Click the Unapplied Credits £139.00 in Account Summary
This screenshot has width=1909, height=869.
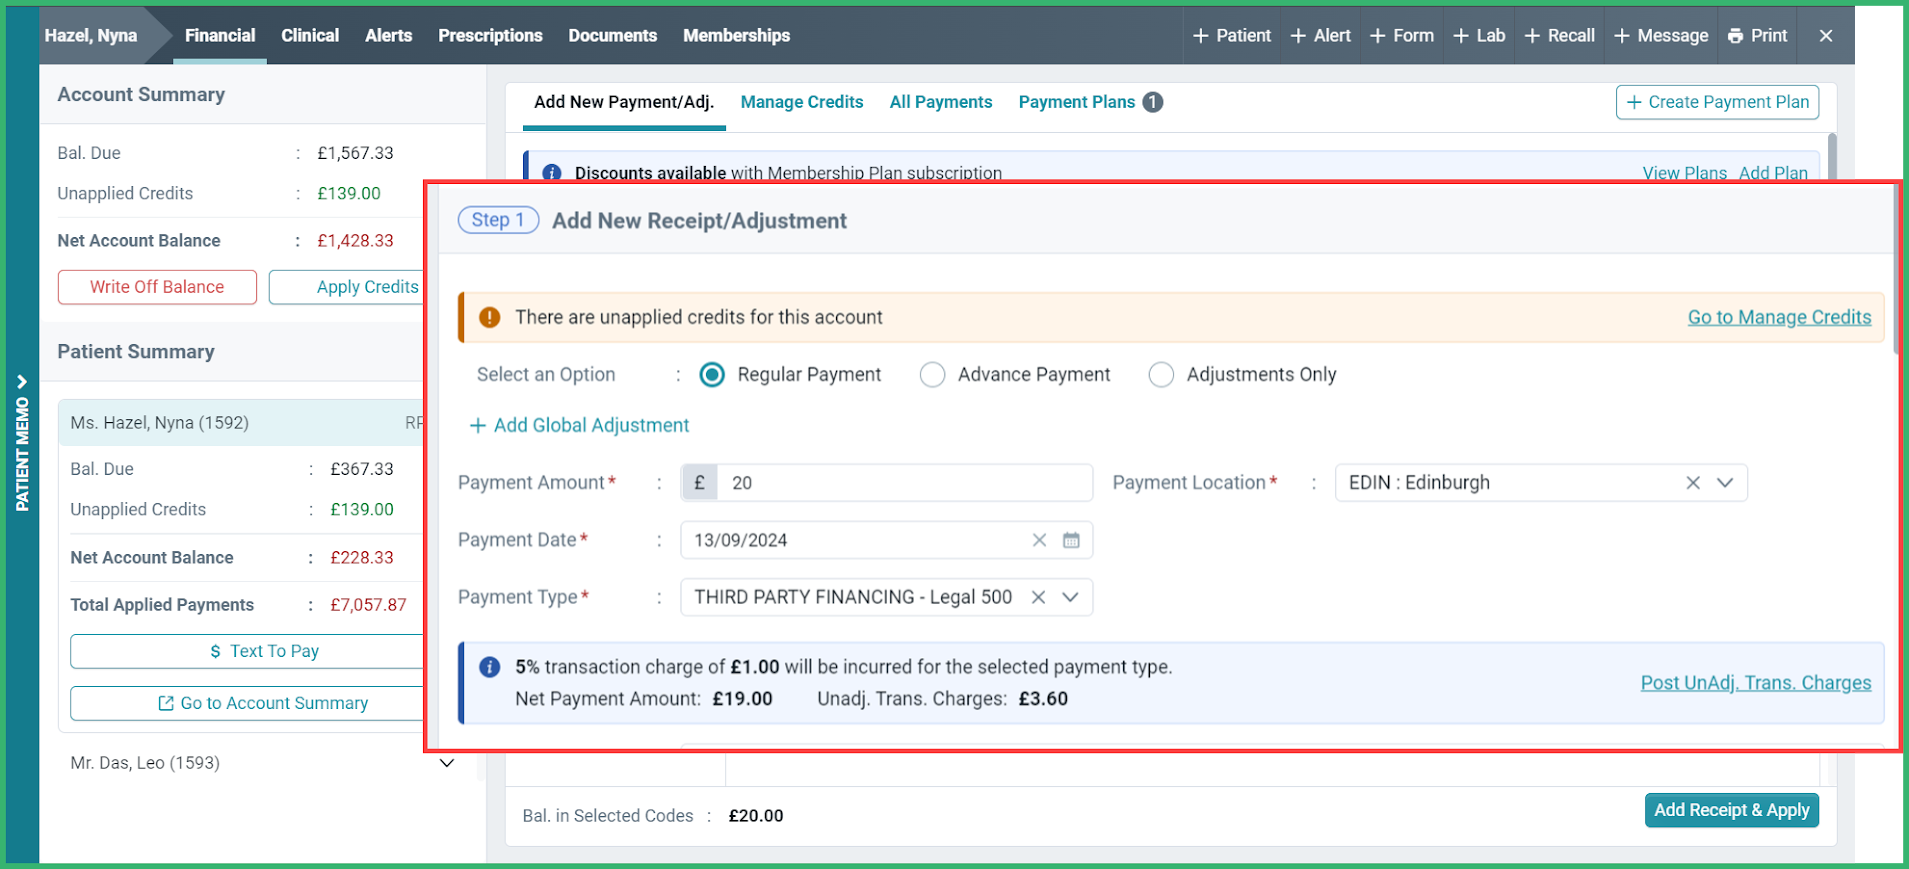(x=349, y=194)
